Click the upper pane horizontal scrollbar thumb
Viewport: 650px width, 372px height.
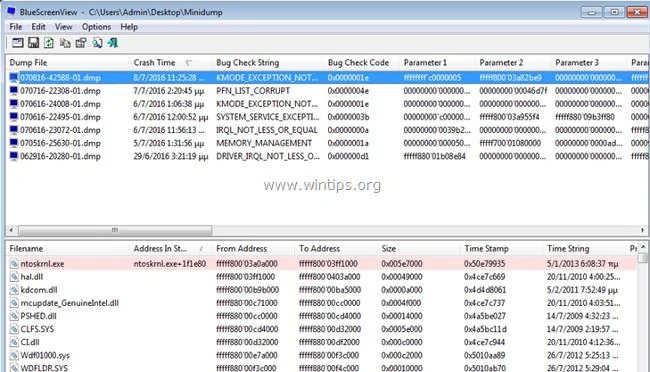pyautogui.click(x=115, y=230)
